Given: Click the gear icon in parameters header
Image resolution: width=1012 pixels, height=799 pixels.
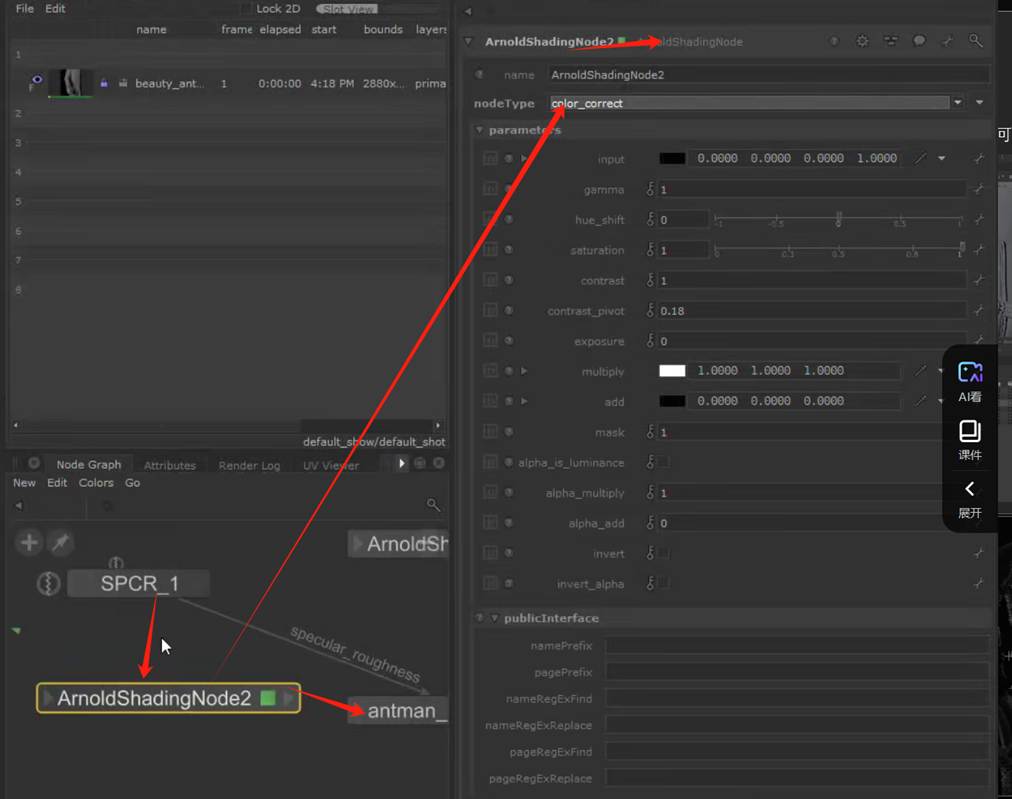Looking at the screenshot, I should point(862,42).
